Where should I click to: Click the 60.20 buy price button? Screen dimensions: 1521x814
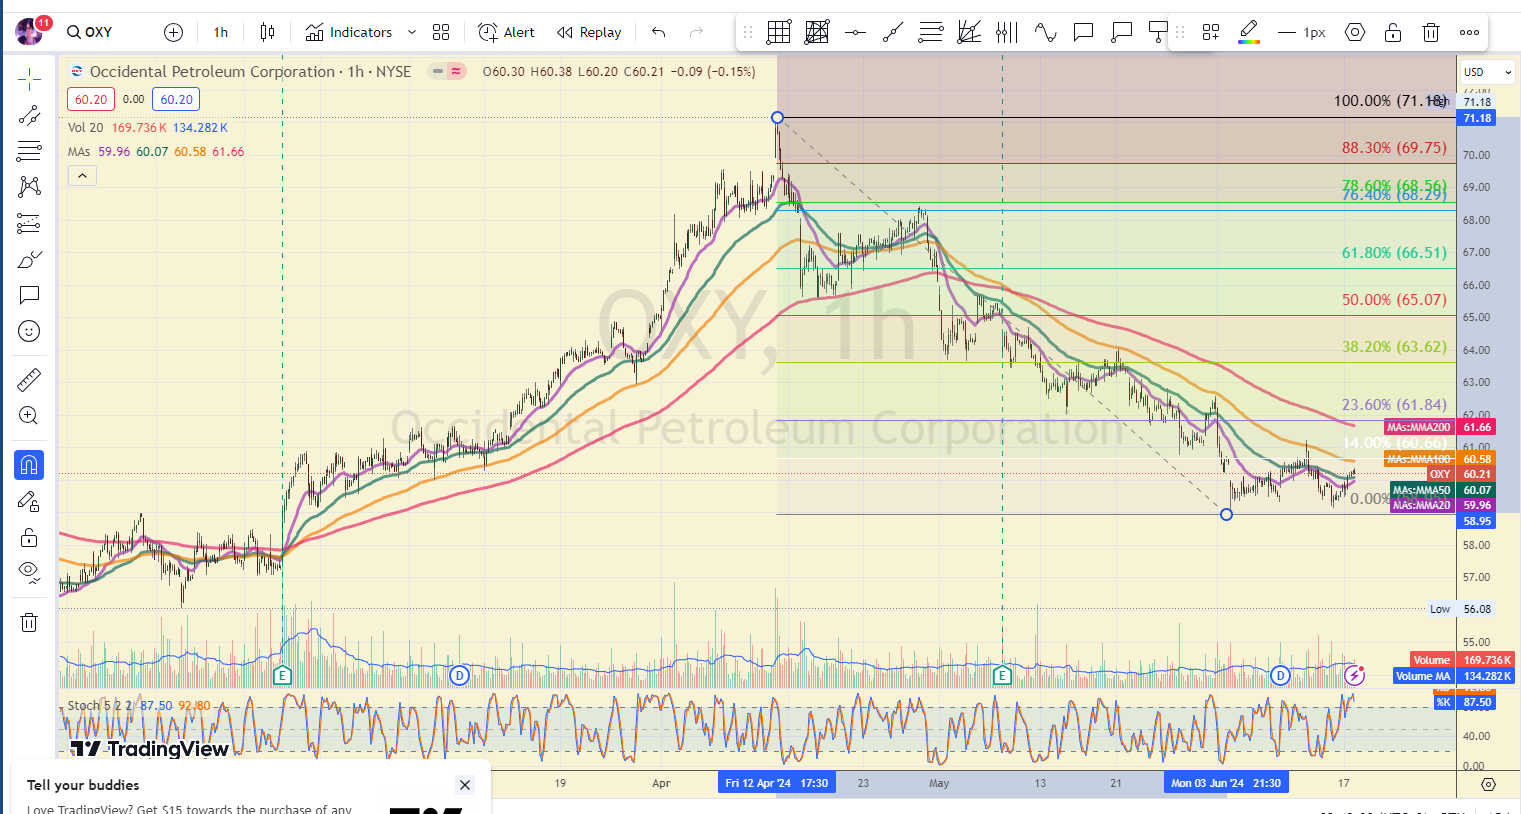pos(176,99)
